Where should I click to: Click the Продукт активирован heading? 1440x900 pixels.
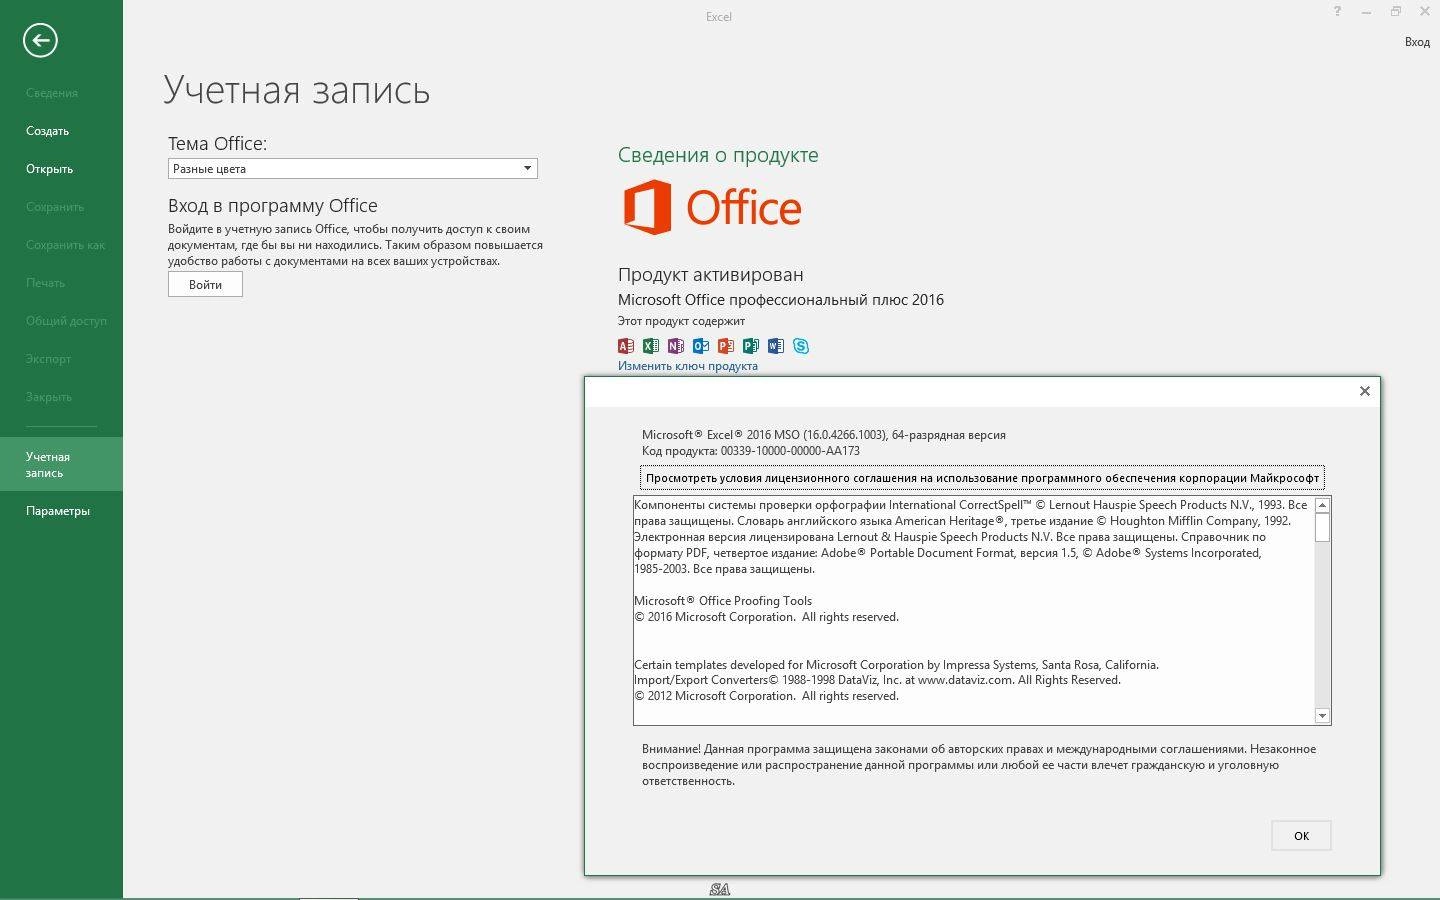coord(711,274)
